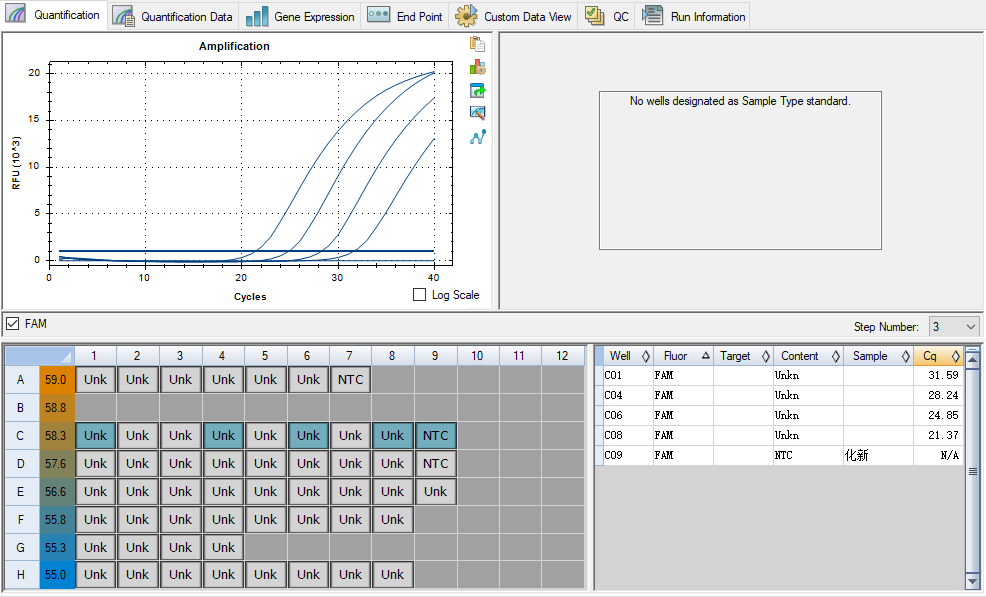Viewport: 986px width, 597px height.
Task: Open the Step Number dropdown
Action: pyautogui.click(x=954, y=326)
